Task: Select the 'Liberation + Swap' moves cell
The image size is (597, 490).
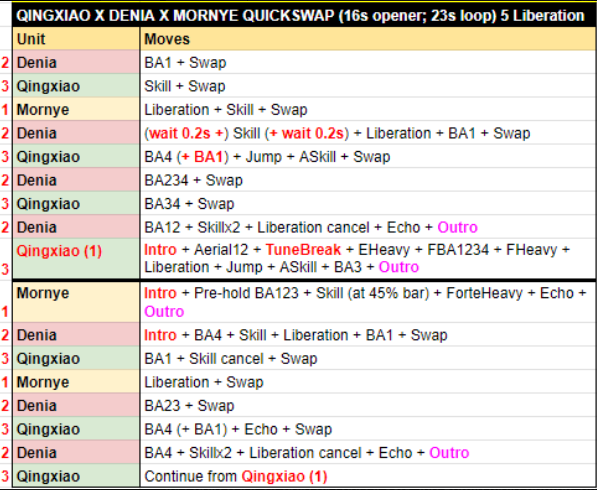Action: click(367, 382)
